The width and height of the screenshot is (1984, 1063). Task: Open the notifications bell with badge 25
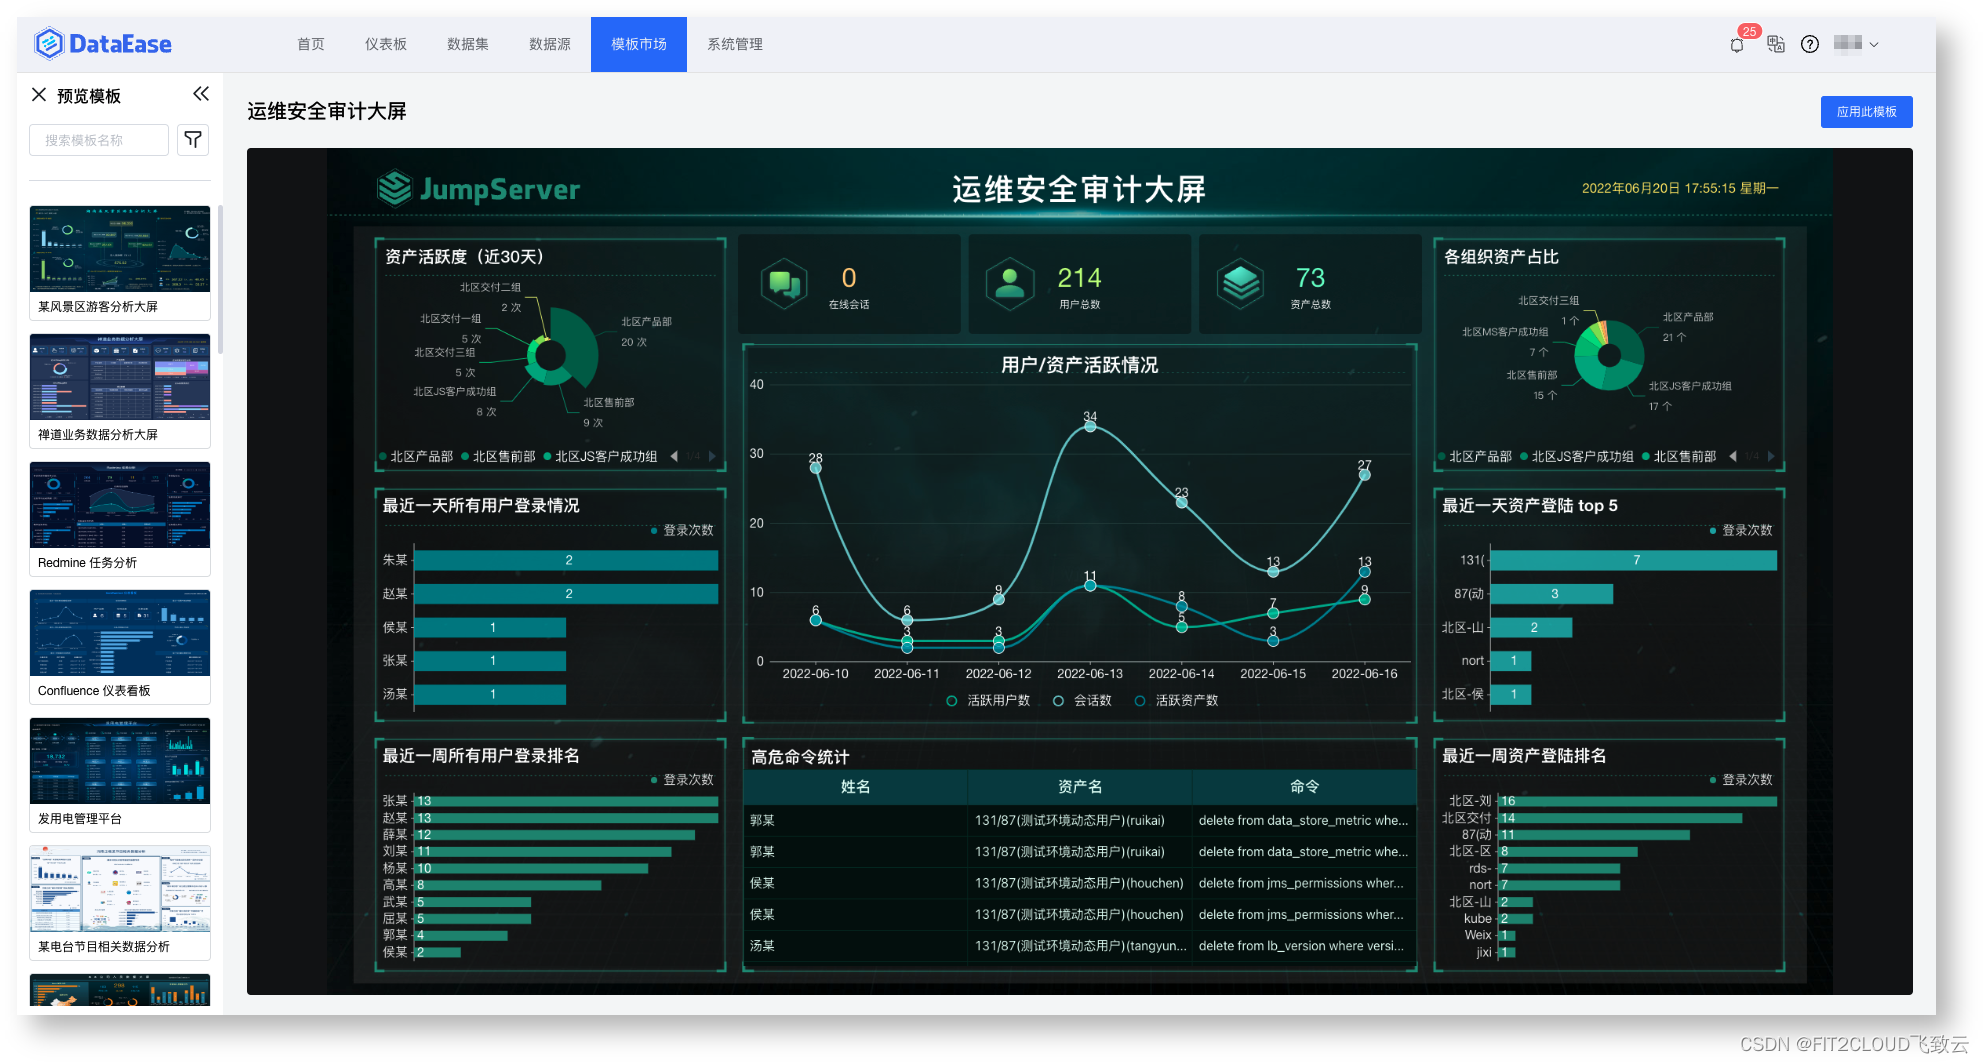1736,44
